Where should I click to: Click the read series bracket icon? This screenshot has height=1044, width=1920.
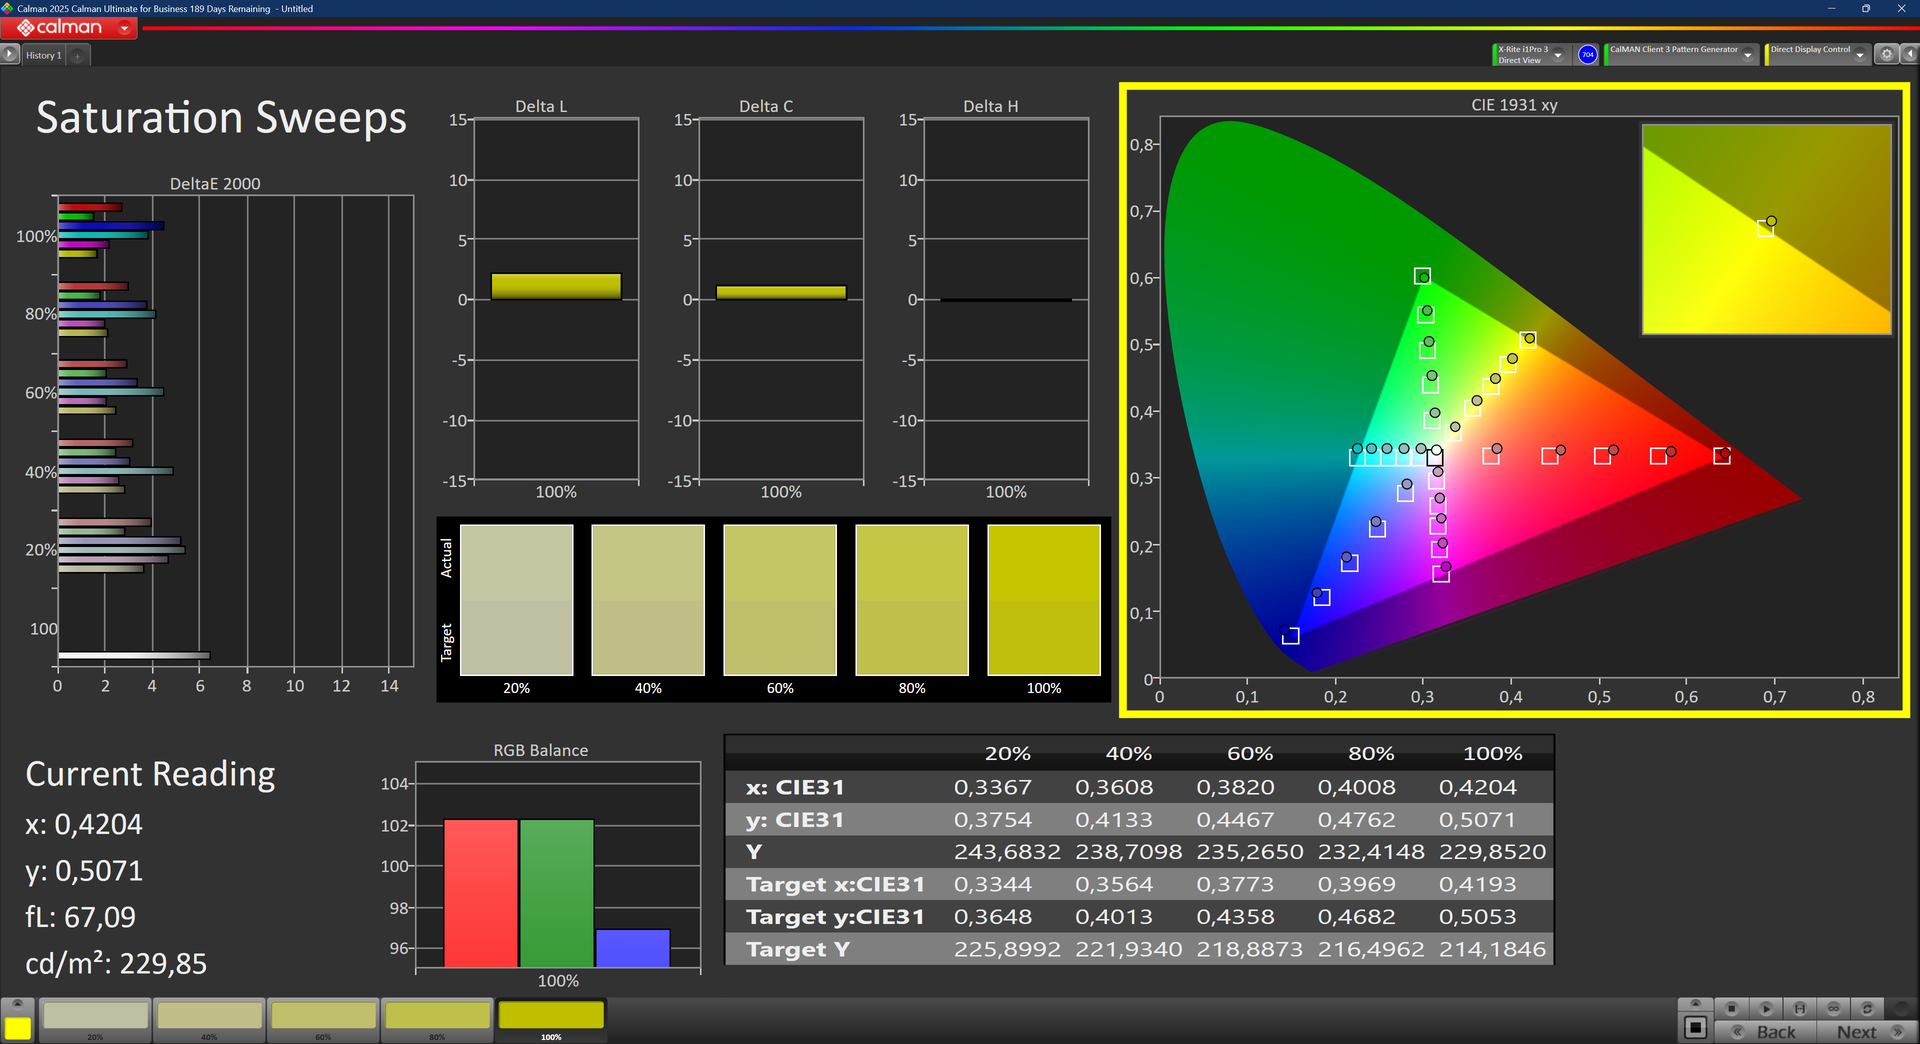coord(1799,1008)
